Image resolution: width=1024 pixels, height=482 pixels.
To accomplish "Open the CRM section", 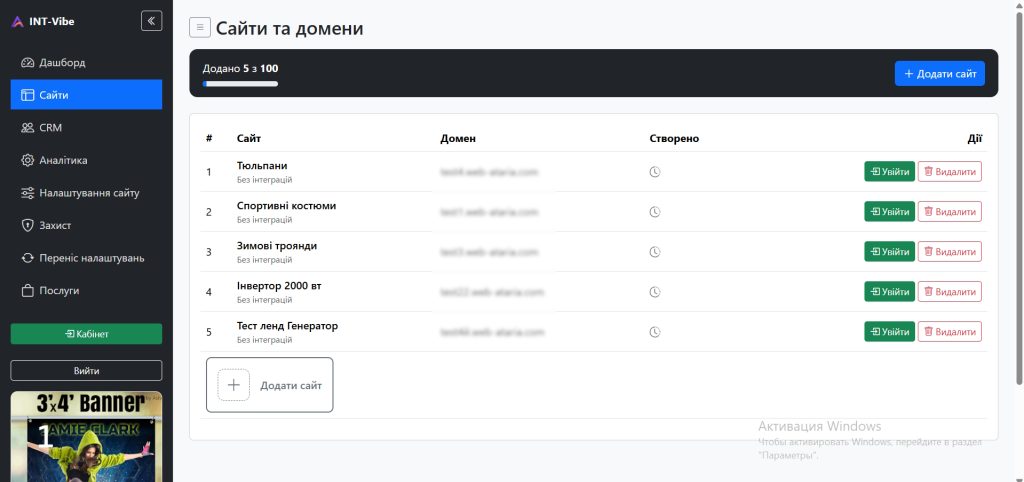I will pos(86,127).
